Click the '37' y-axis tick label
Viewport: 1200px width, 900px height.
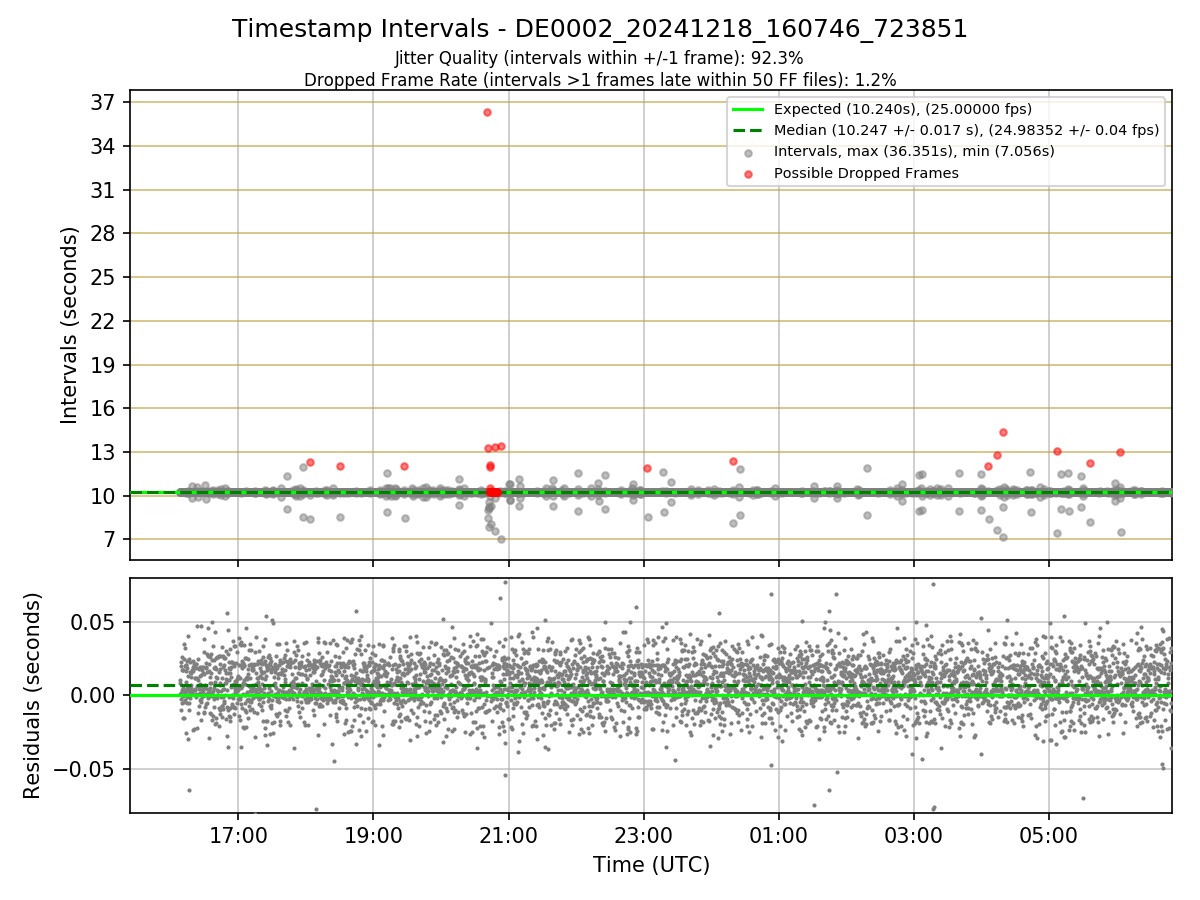(x=105, y=102)
